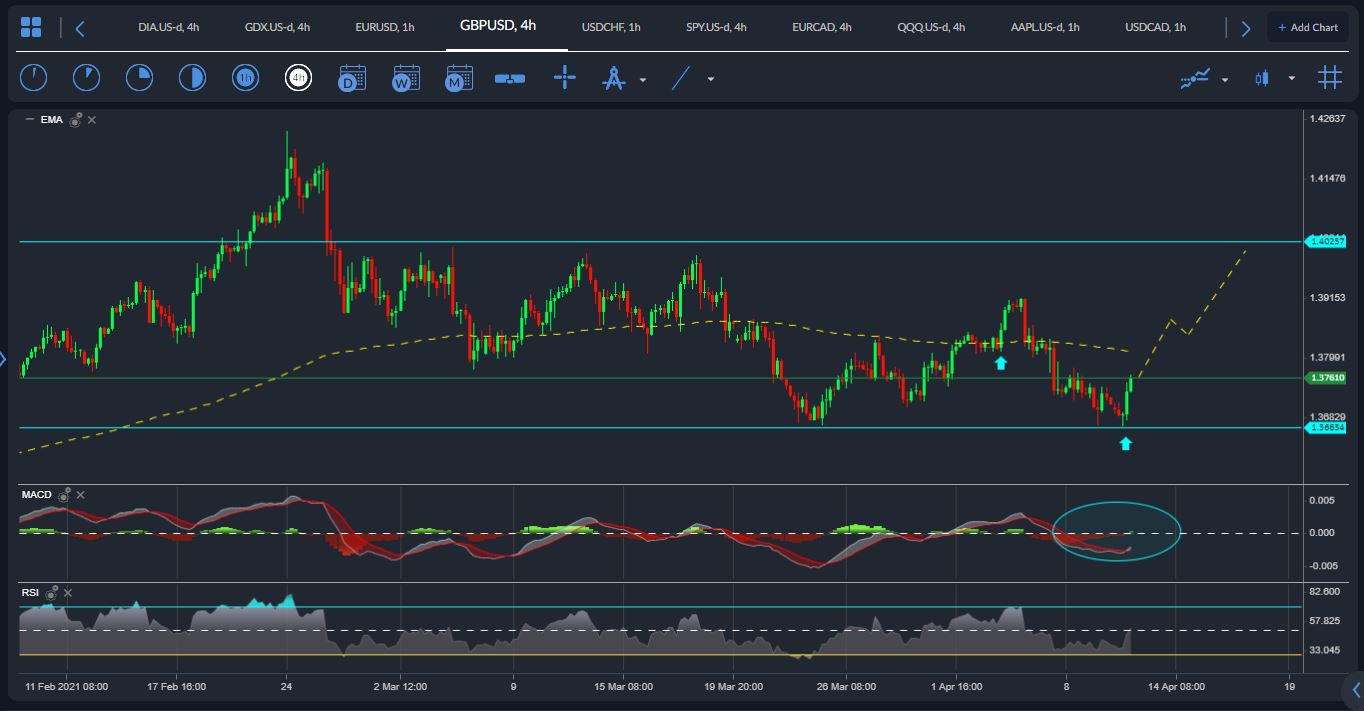Open RSI indicator settings gear
The height and width of the screenshot is (711, 1364).
[x=50, y=592]
